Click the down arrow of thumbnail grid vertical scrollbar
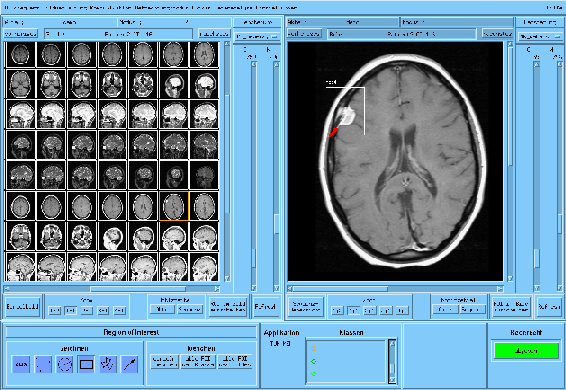This screenshot has height=390, width=566. (227, 278)
